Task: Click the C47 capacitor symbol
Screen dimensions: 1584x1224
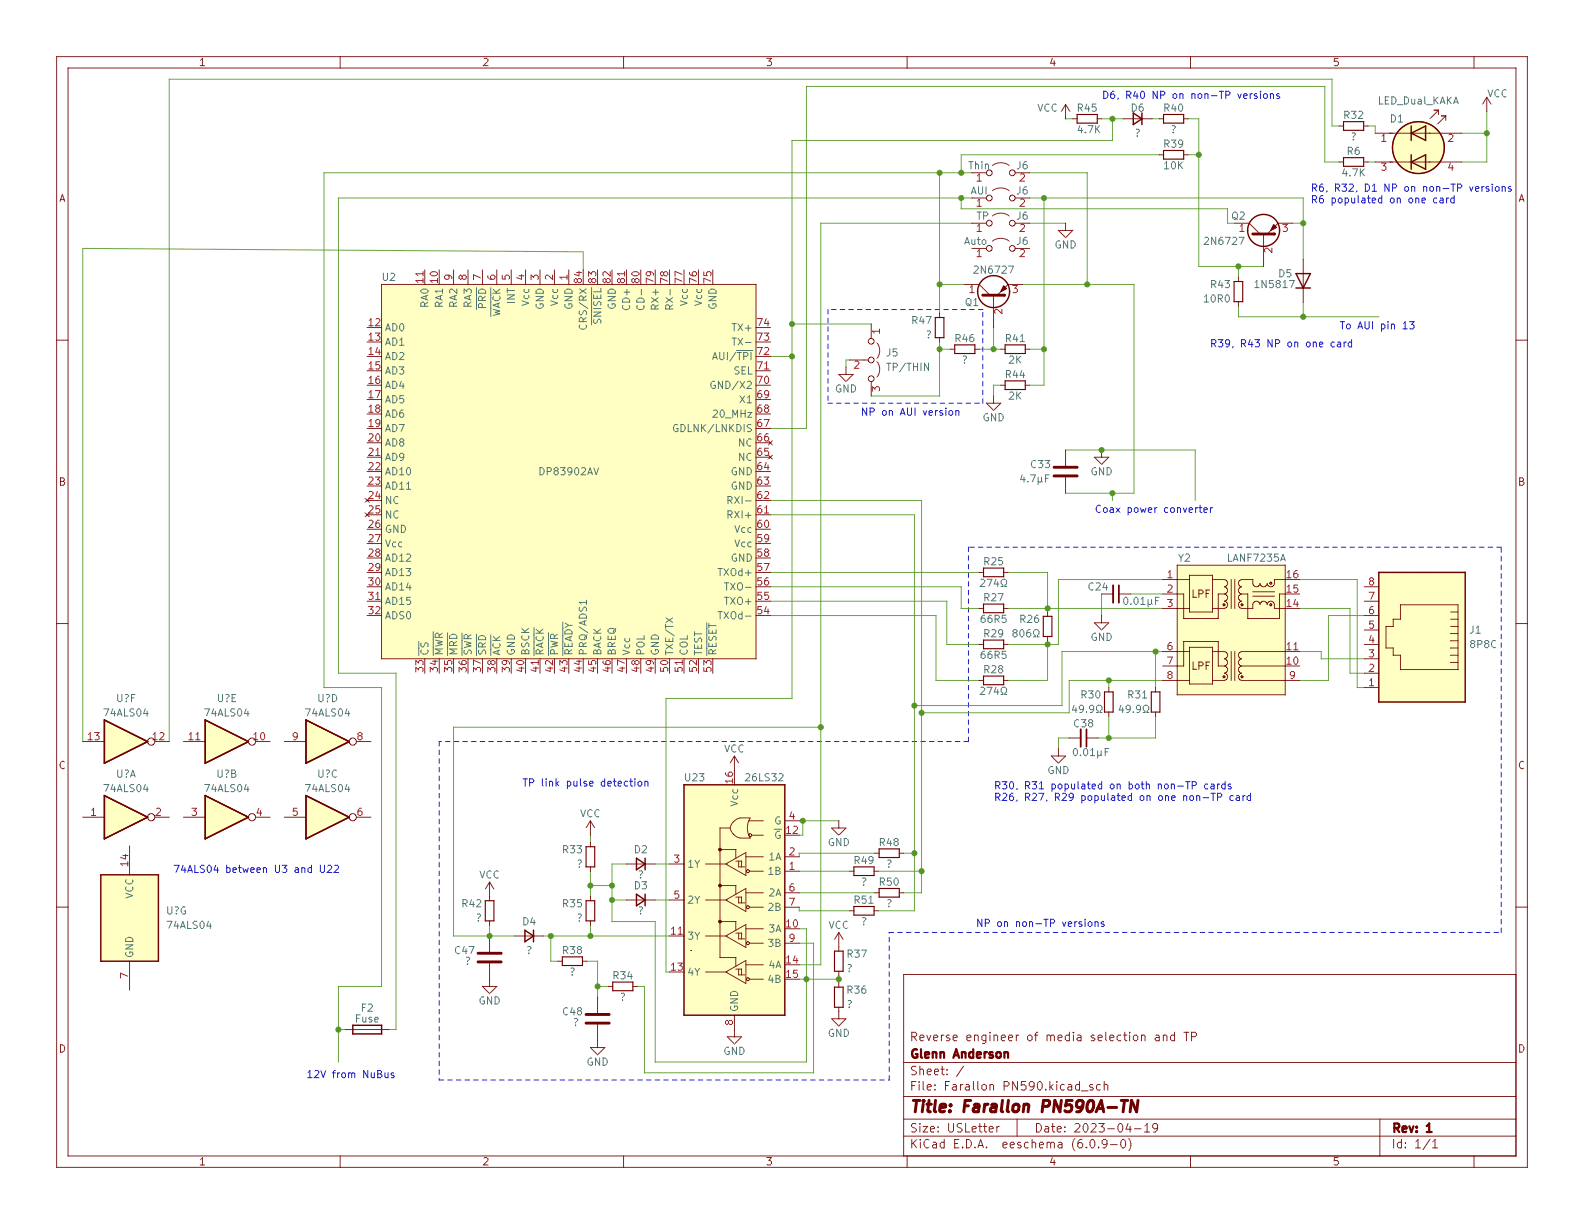Action: point(489,956)
